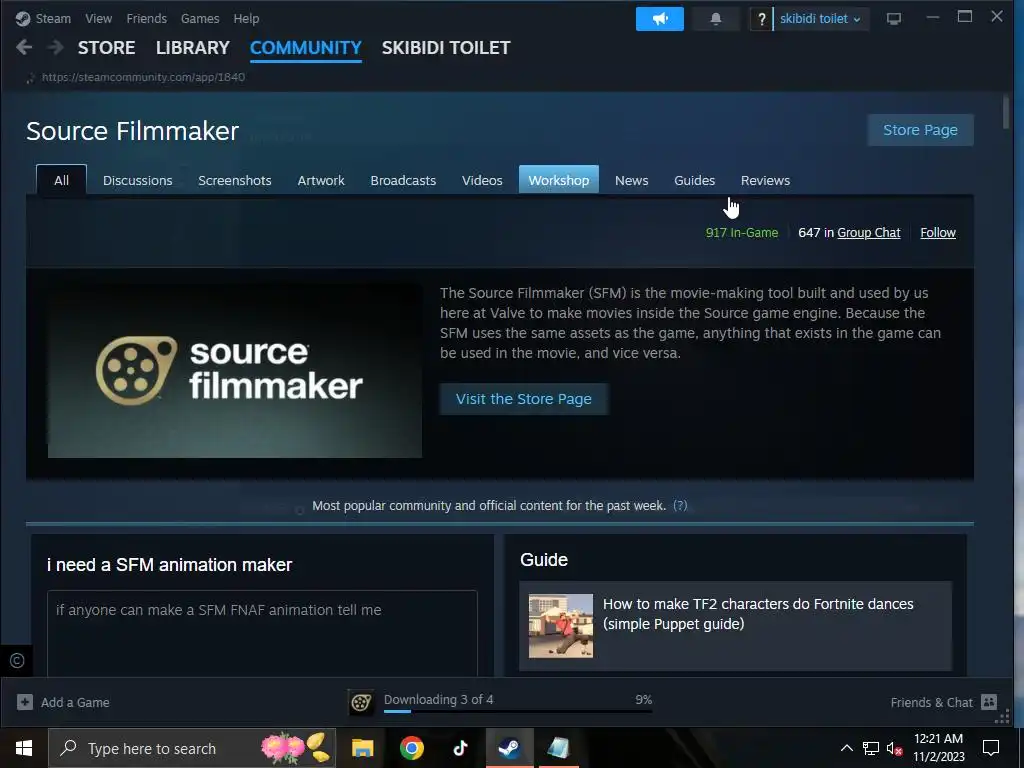Click Visit the Store Page button

click(x=524, y=399)
